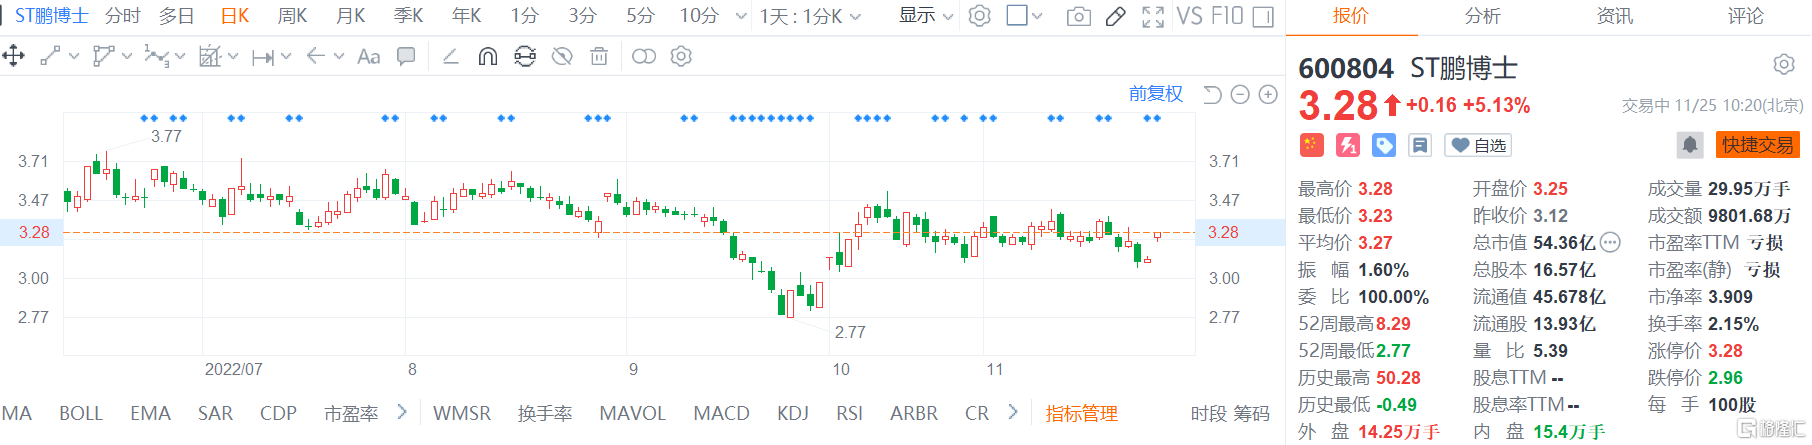
Task: Add stock to 自选 watchlist
Action: click(x=1478, y=145)
